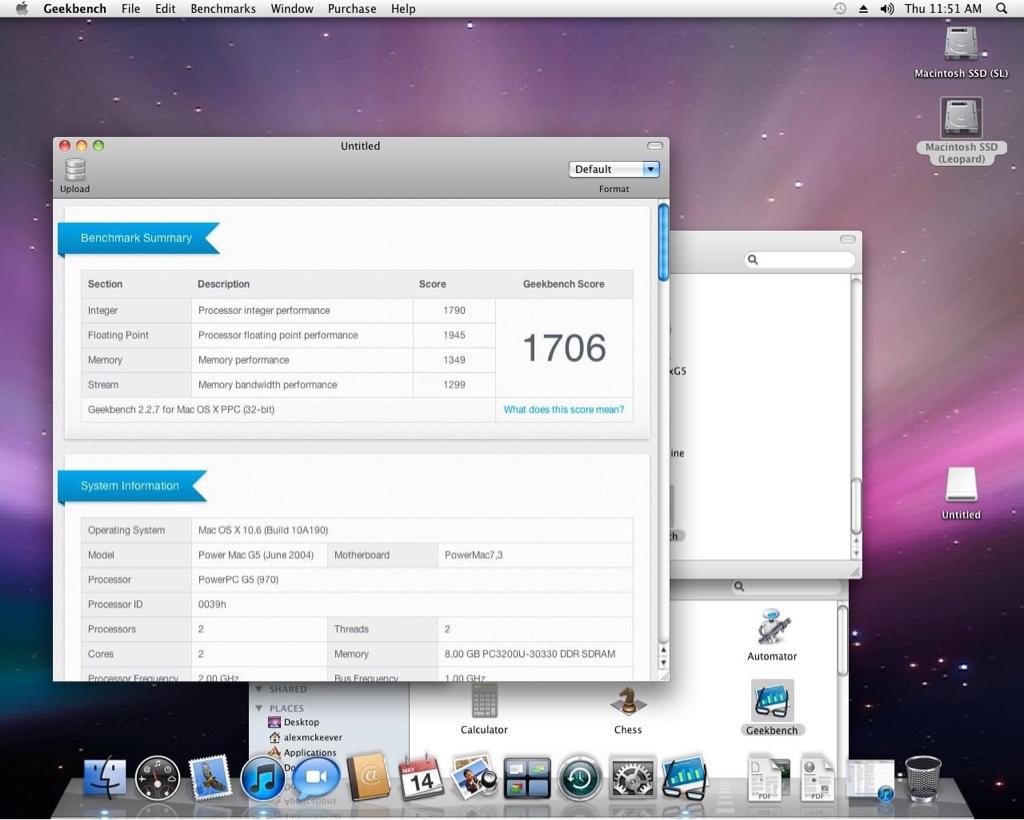Click 'Mac OS X 10.6 (Build 10A190)' value

point(263,530)
